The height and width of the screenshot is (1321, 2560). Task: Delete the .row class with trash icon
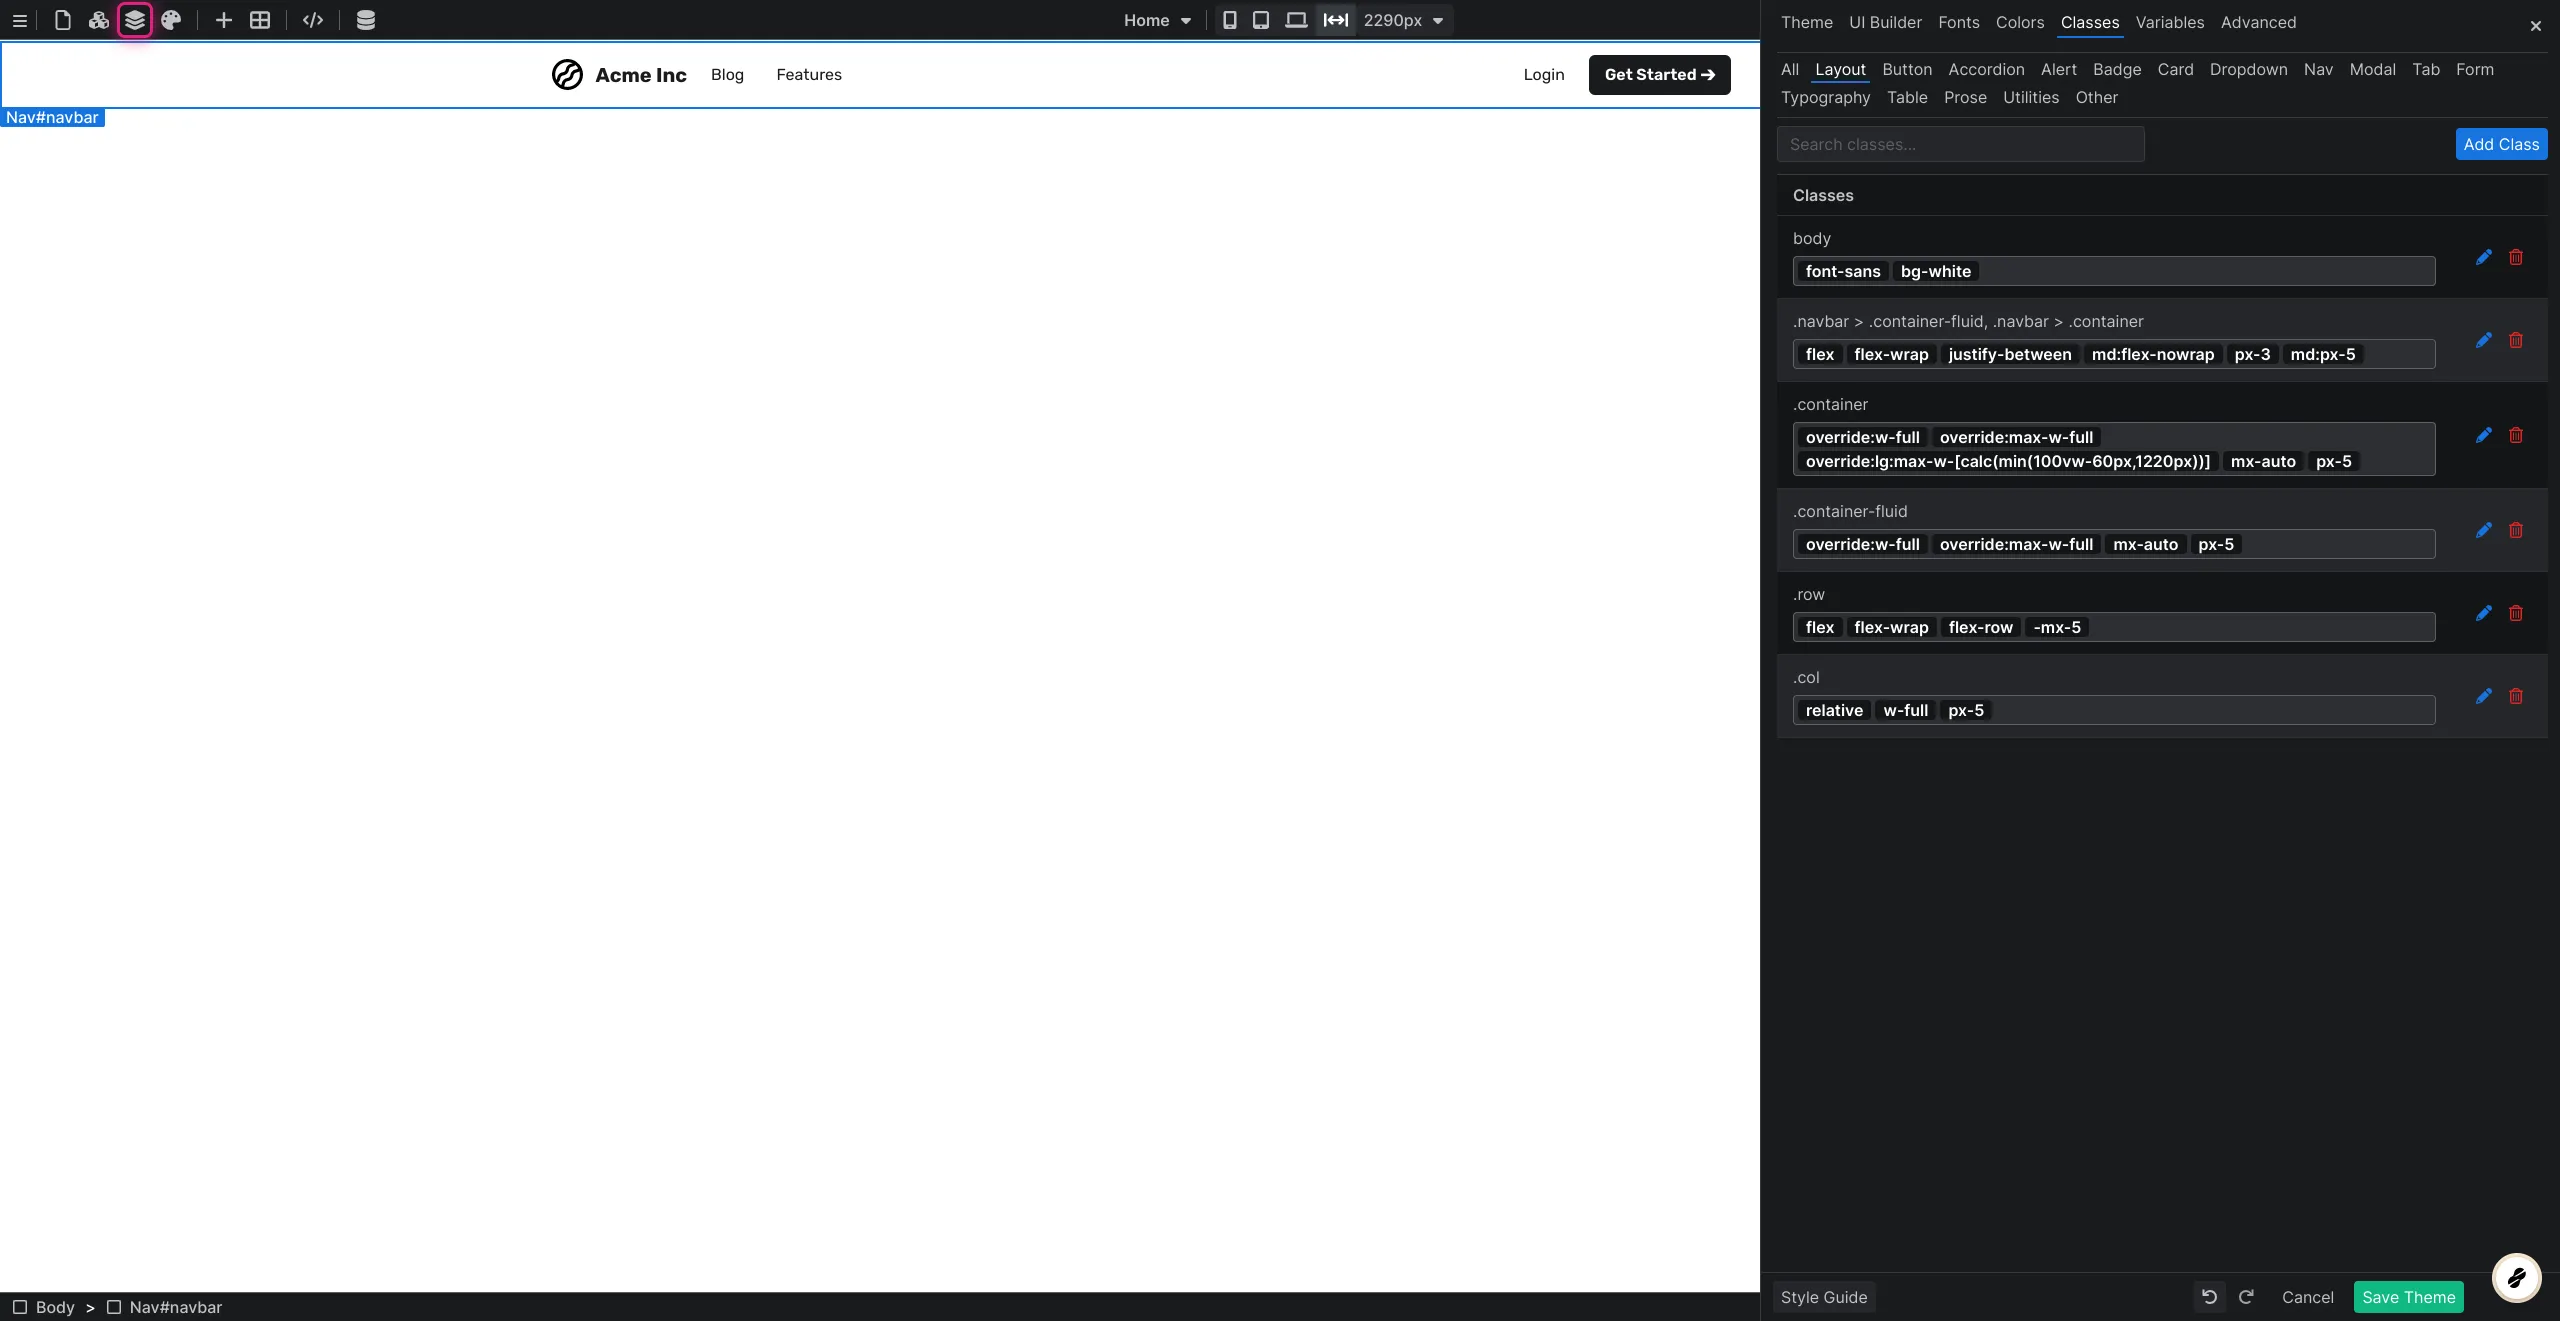pos(2516,613)
